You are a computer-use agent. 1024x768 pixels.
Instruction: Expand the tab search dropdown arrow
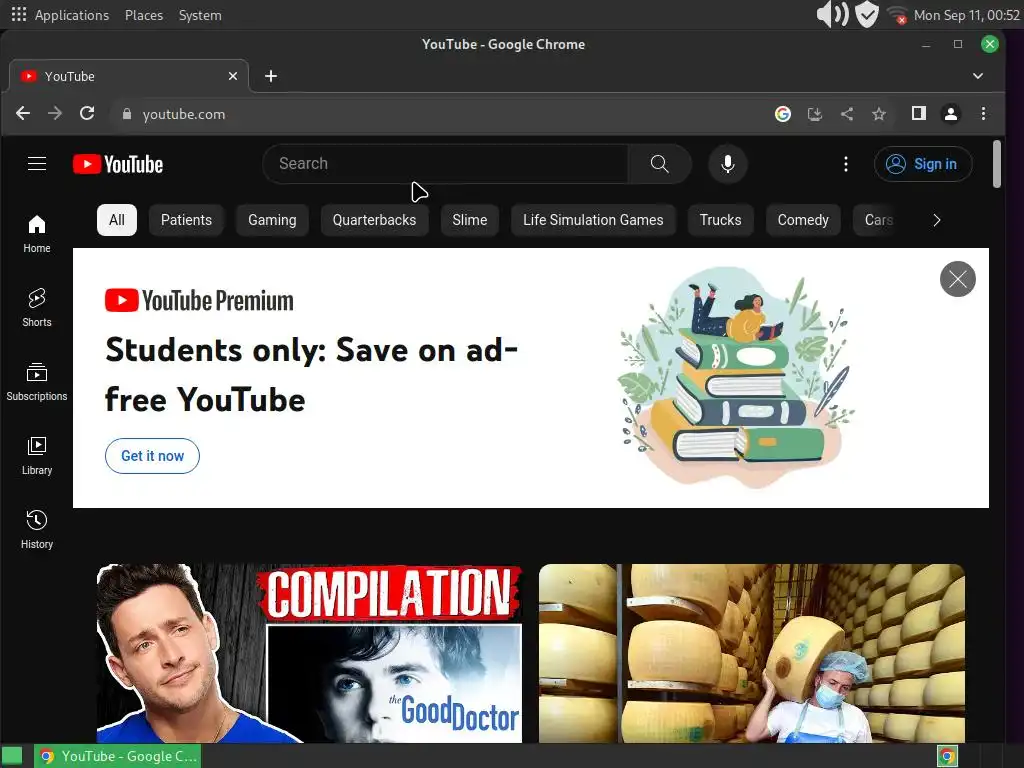click(978, 76)
